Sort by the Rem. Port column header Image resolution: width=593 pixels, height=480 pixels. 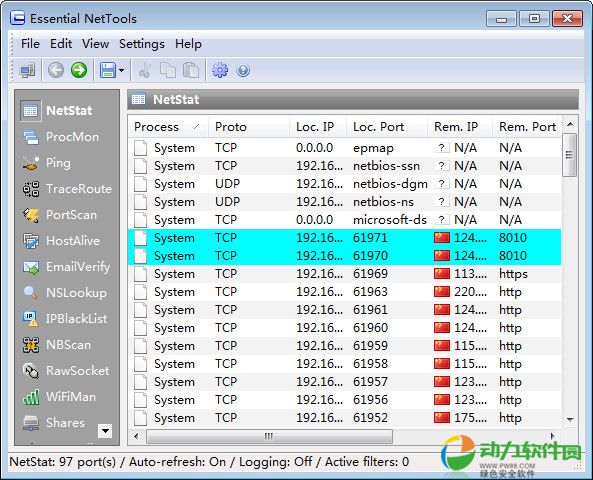pos(527,127)
